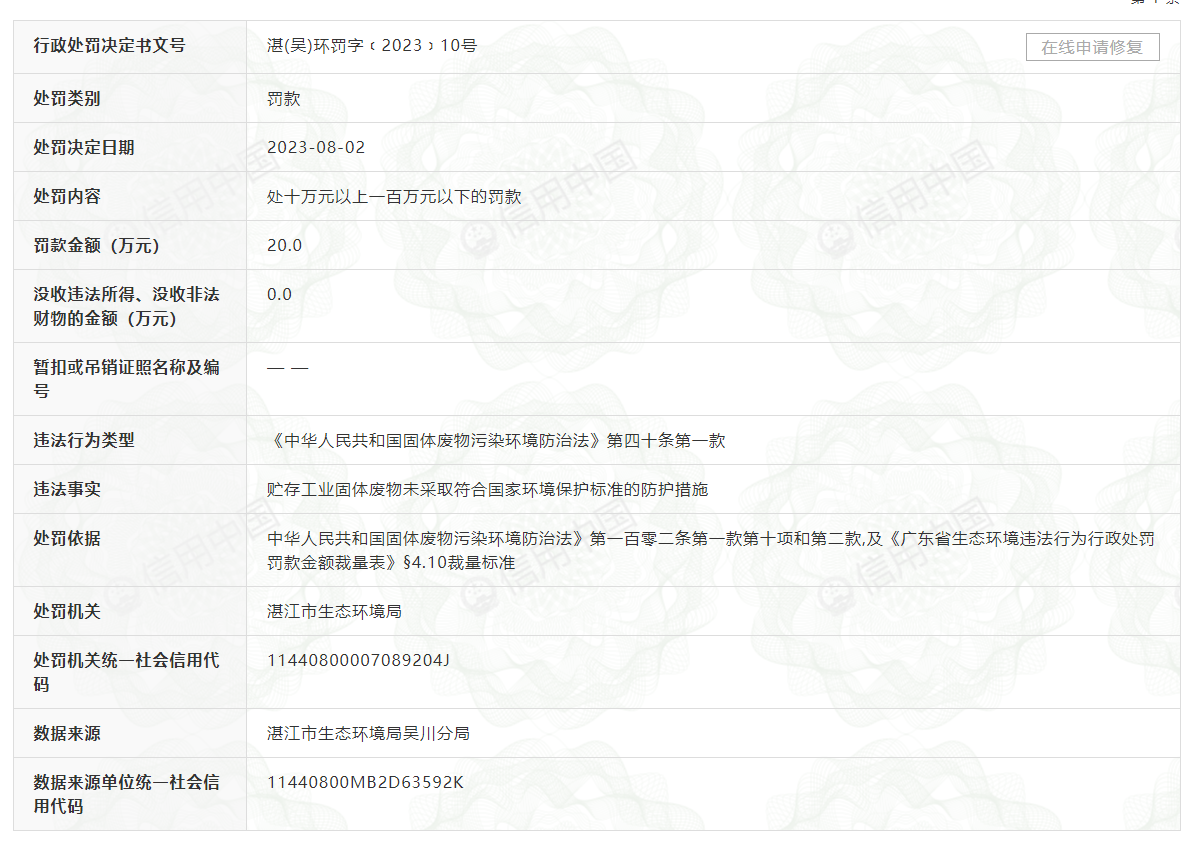Click the dashes value for 暂扣或吊销证照

pos(288,368)
